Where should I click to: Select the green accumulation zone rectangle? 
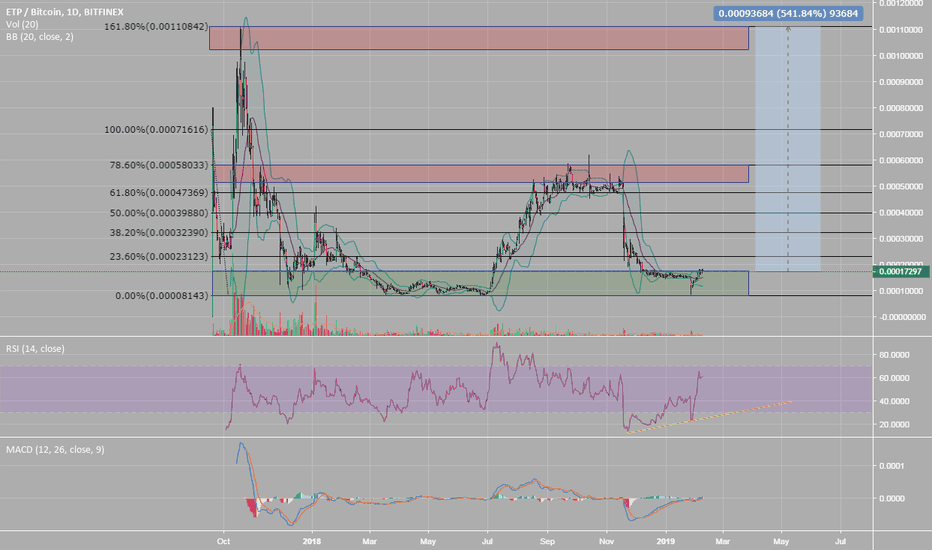(x=480, y=283)
